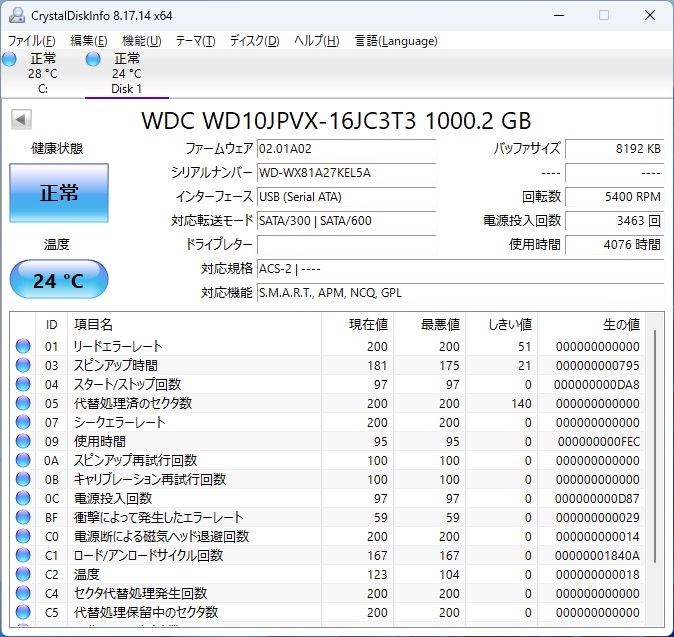Screen dimensions: 674x637
Task: Switch to the Disk 1 tab
Action: [126, 74]
